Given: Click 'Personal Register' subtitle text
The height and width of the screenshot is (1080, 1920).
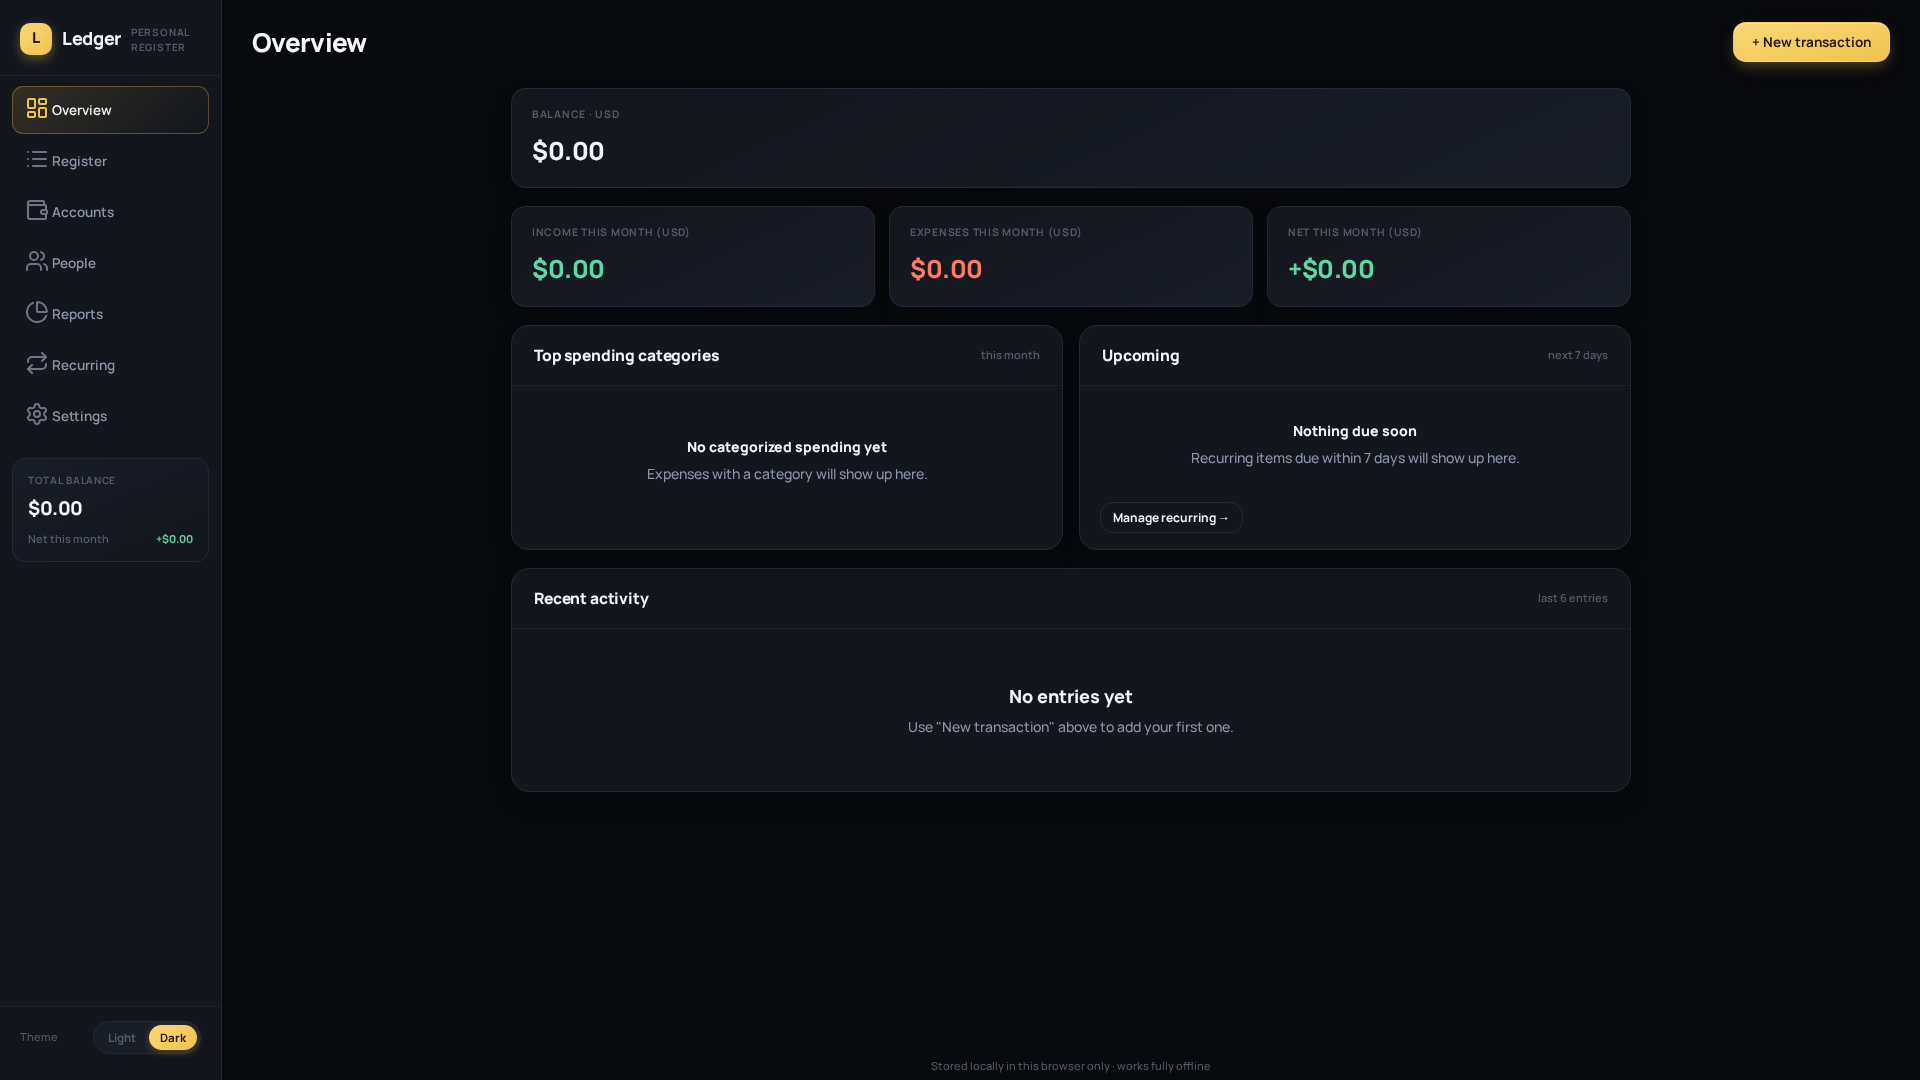Looking at the screenshot, I should pyautogui.click(x=160, y=40).
